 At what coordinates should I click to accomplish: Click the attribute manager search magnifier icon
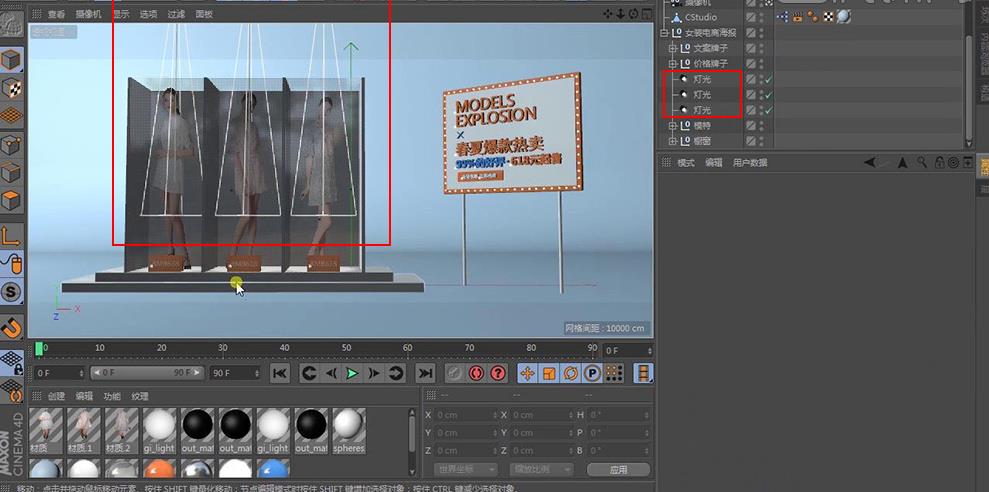pos(922,163)
